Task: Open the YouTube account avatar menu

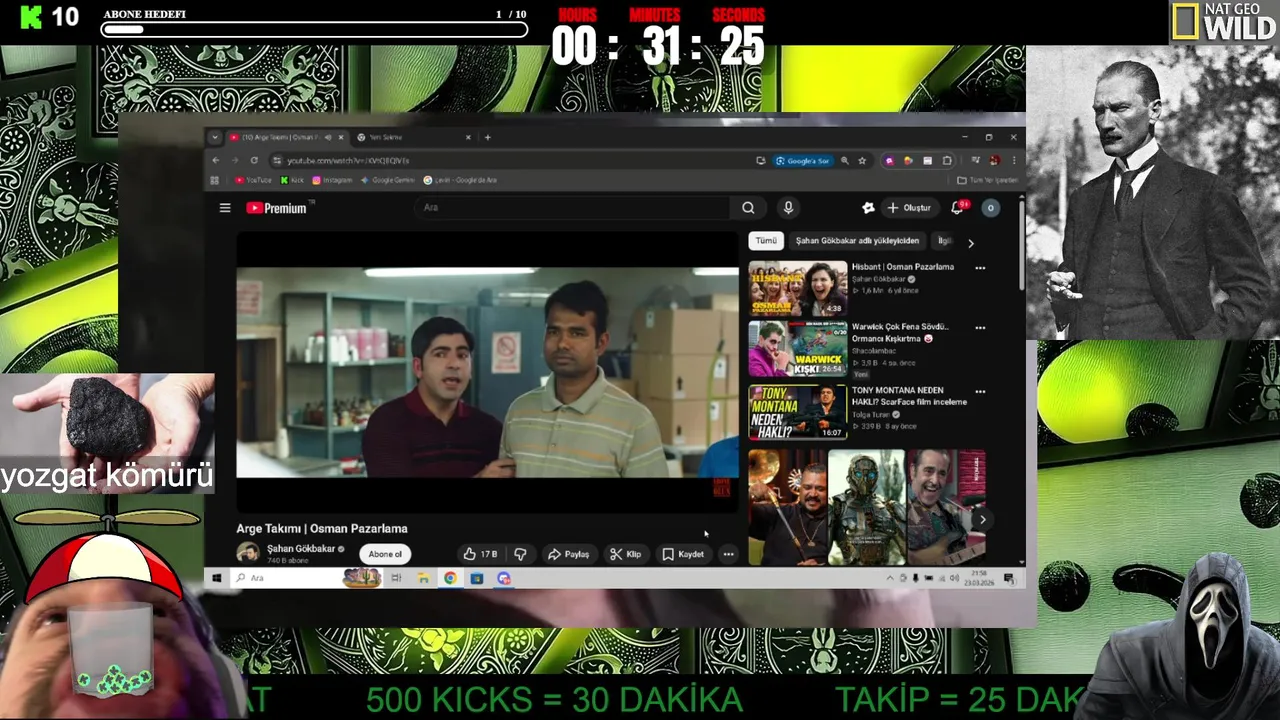Action: click(990, 208)
